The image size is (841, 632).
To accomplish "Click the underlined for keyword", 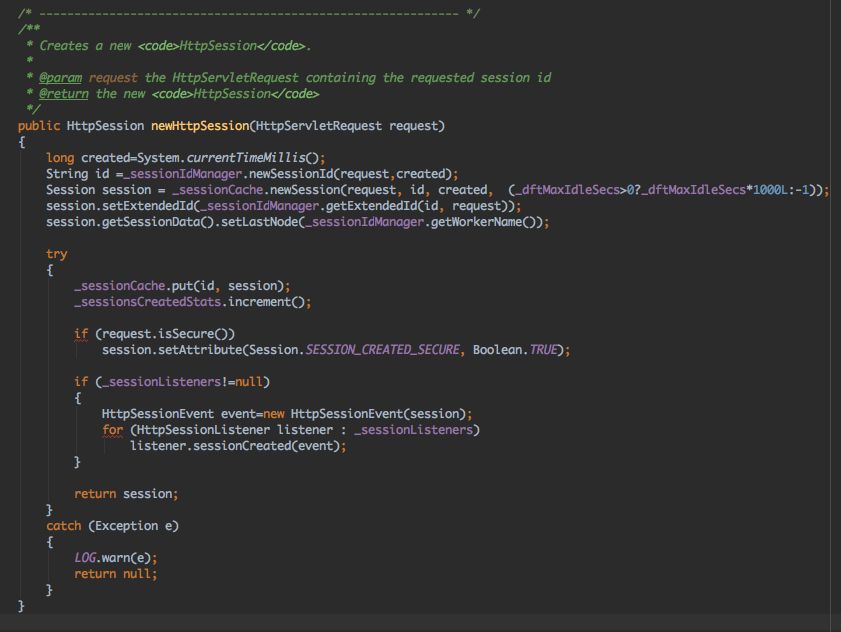I will click(112, 430).
